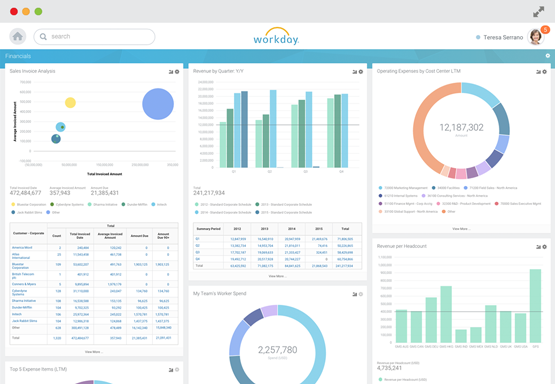Select the 70000 Sales Executive Mgmt swatch
Image resolution: width=555 pixels, height=384 pixels.
coord(497,204)
